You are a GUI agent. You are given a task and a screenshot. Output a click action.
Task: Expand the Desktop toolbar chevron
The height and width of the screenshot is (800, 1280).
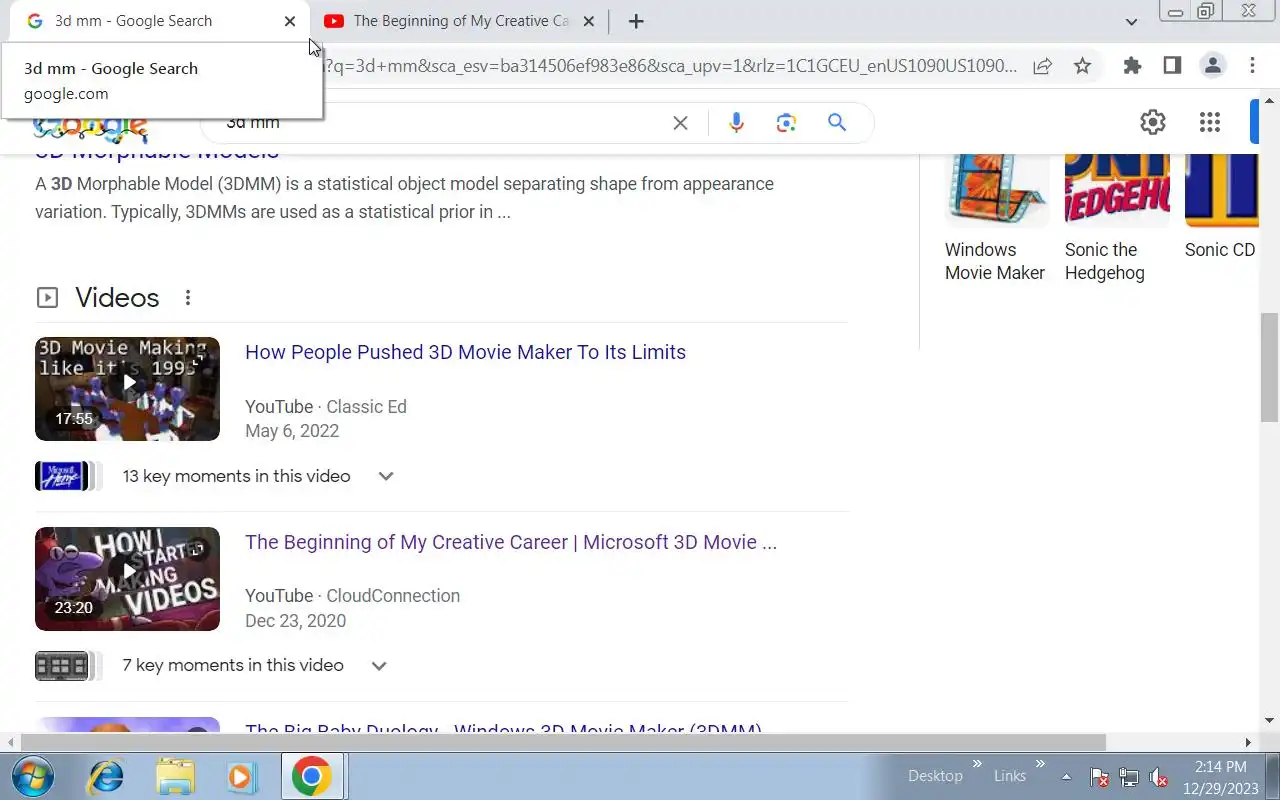(x=977, y=765)
